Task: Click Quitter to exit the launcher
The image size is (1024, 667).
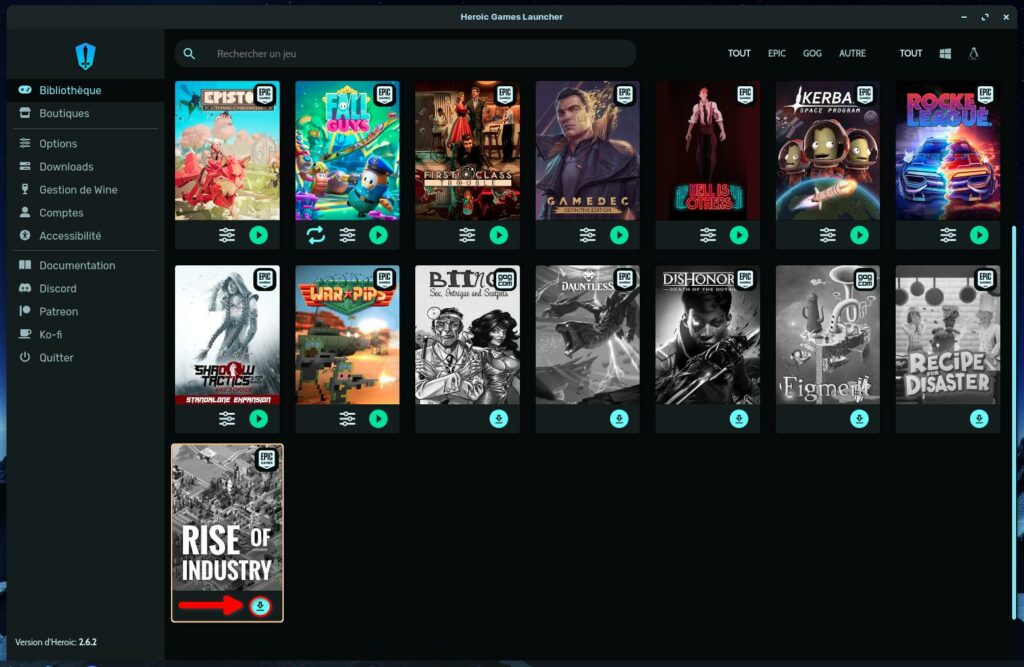Action: click(x=56, y=357)
